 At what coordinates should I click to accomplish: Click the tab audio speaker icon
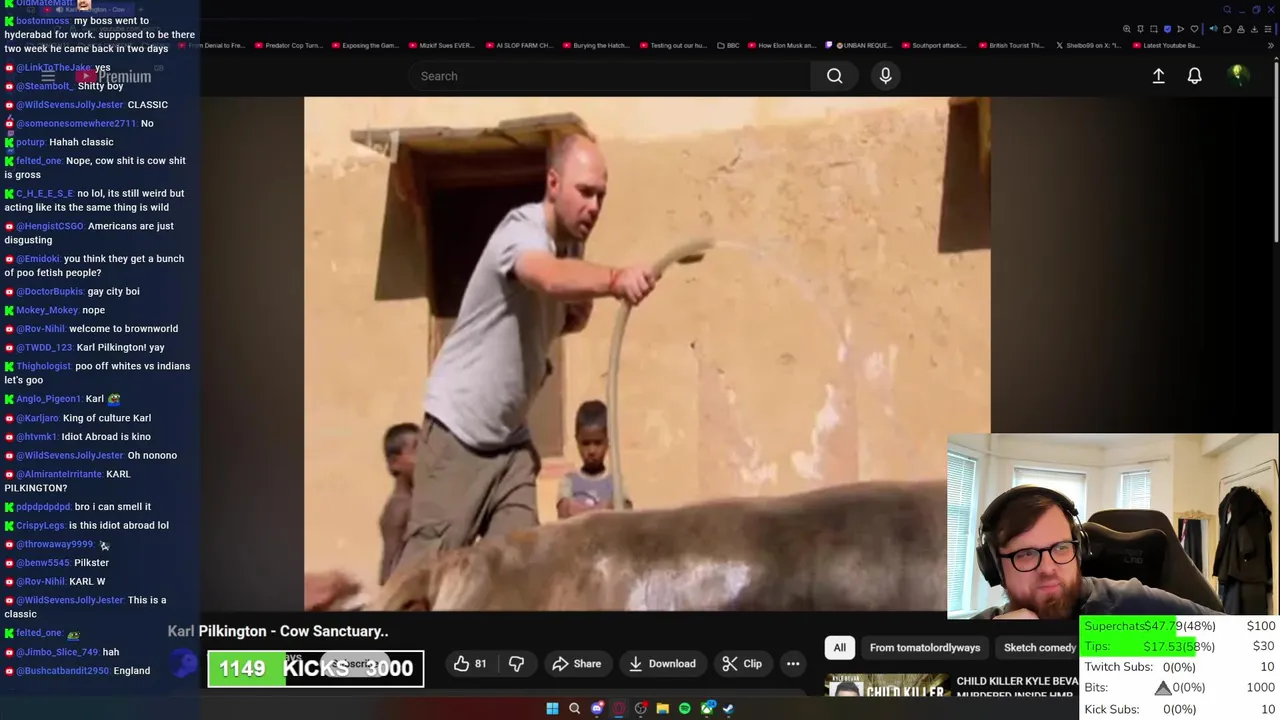click(x=1214, y=29)
